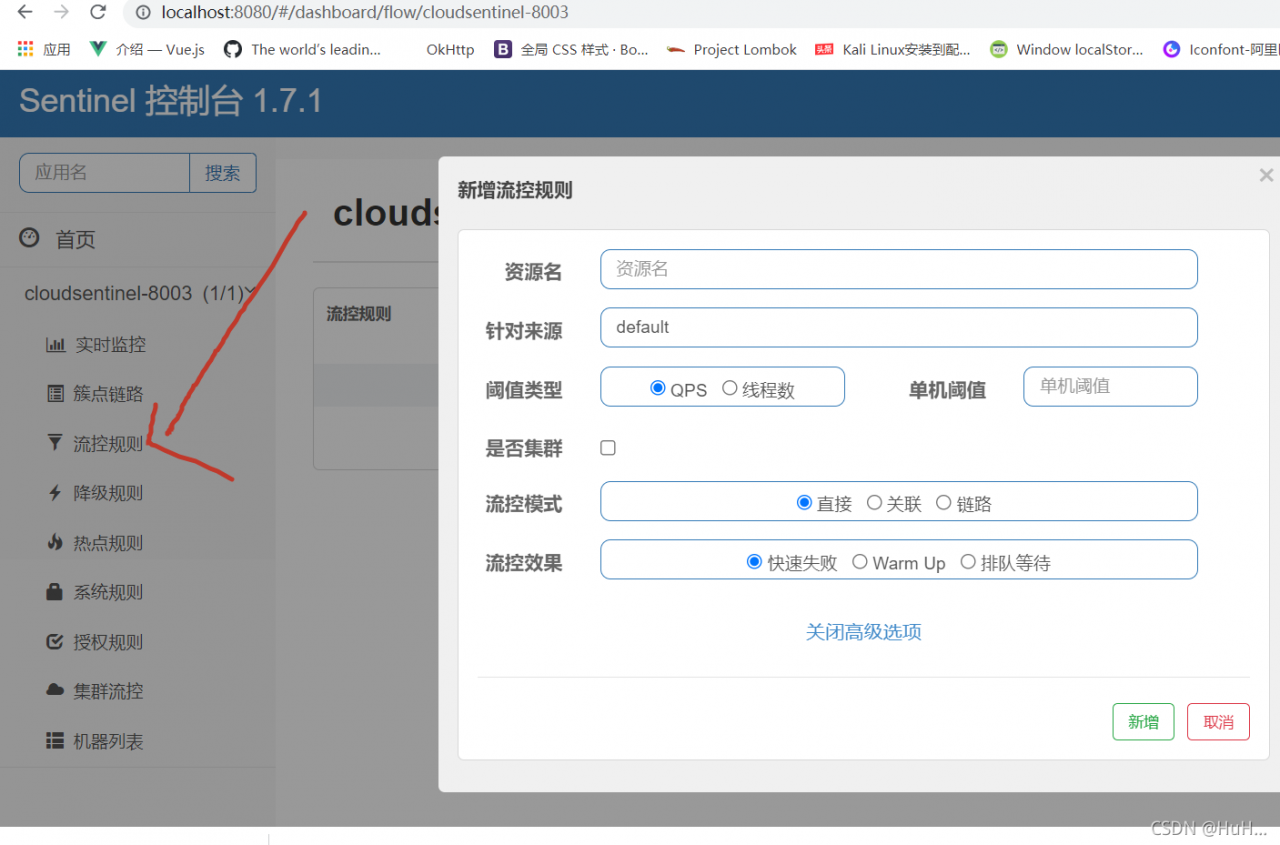
Task: Focus the 针对来源 default input
Action: point(899,327)
